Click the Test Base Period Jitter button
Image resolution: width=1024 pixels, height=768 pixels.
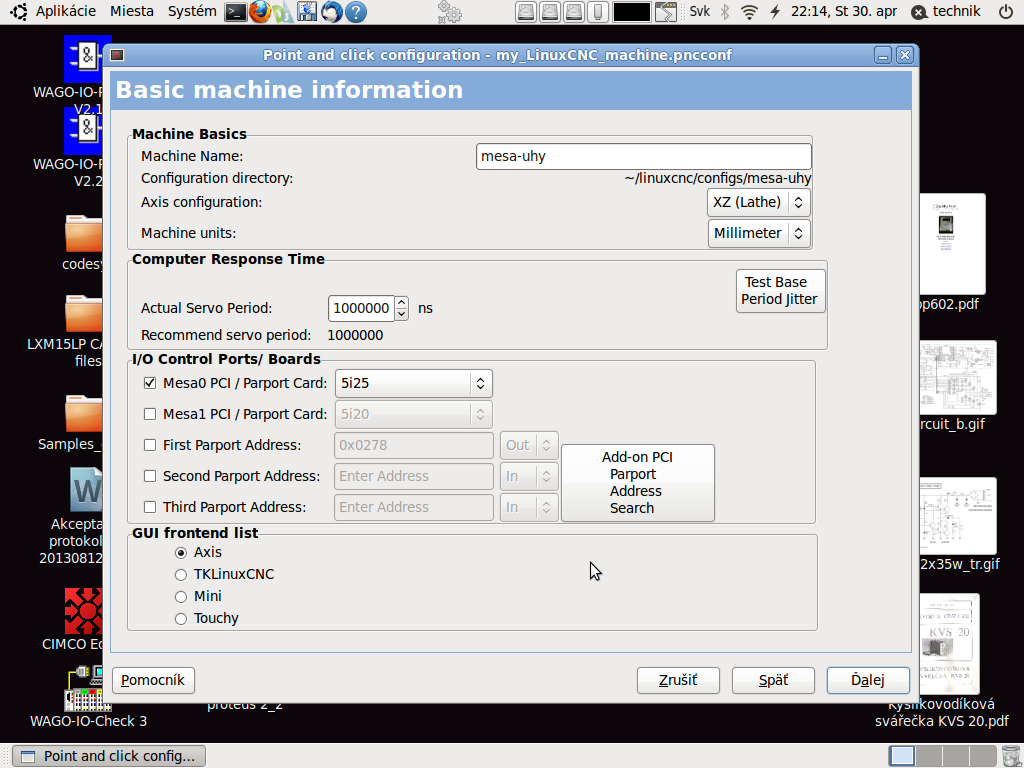click(779, 290)
